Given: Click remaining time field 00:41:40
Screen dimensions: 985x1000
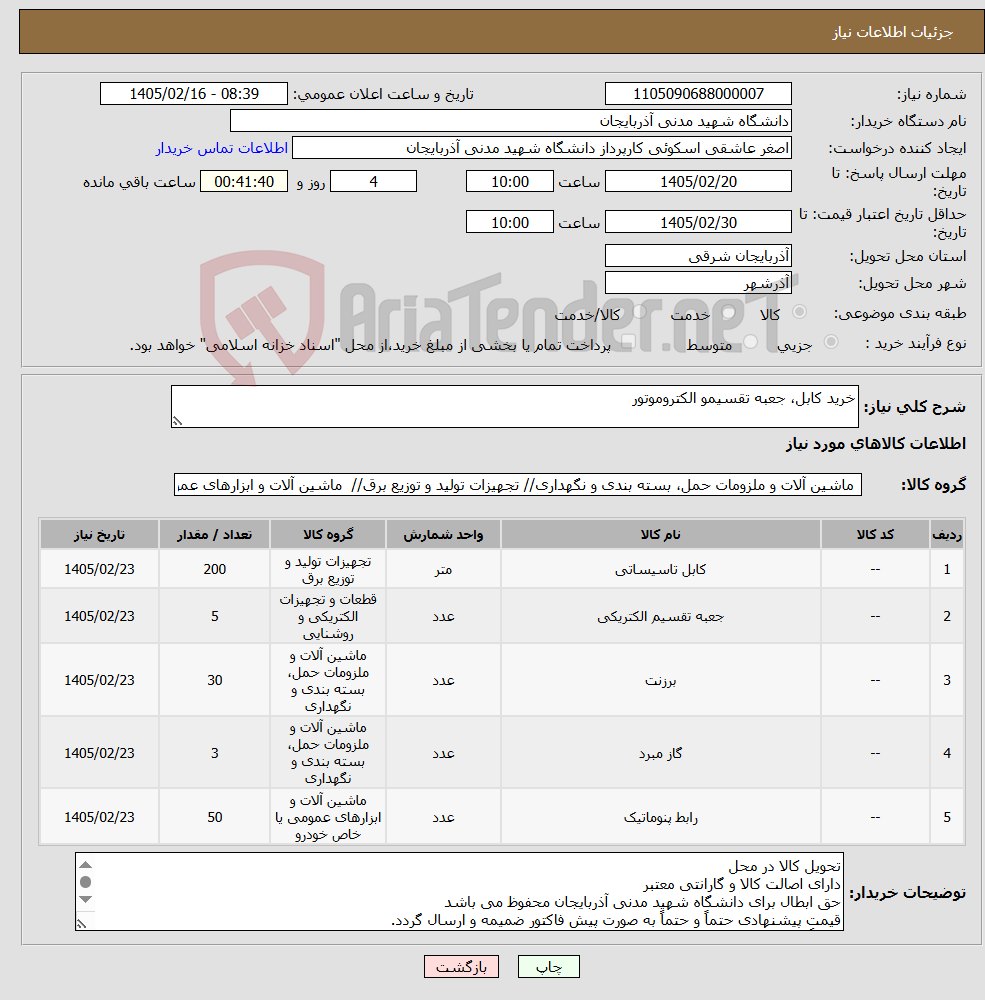Looking at the screenshot, I should [244, 181].
